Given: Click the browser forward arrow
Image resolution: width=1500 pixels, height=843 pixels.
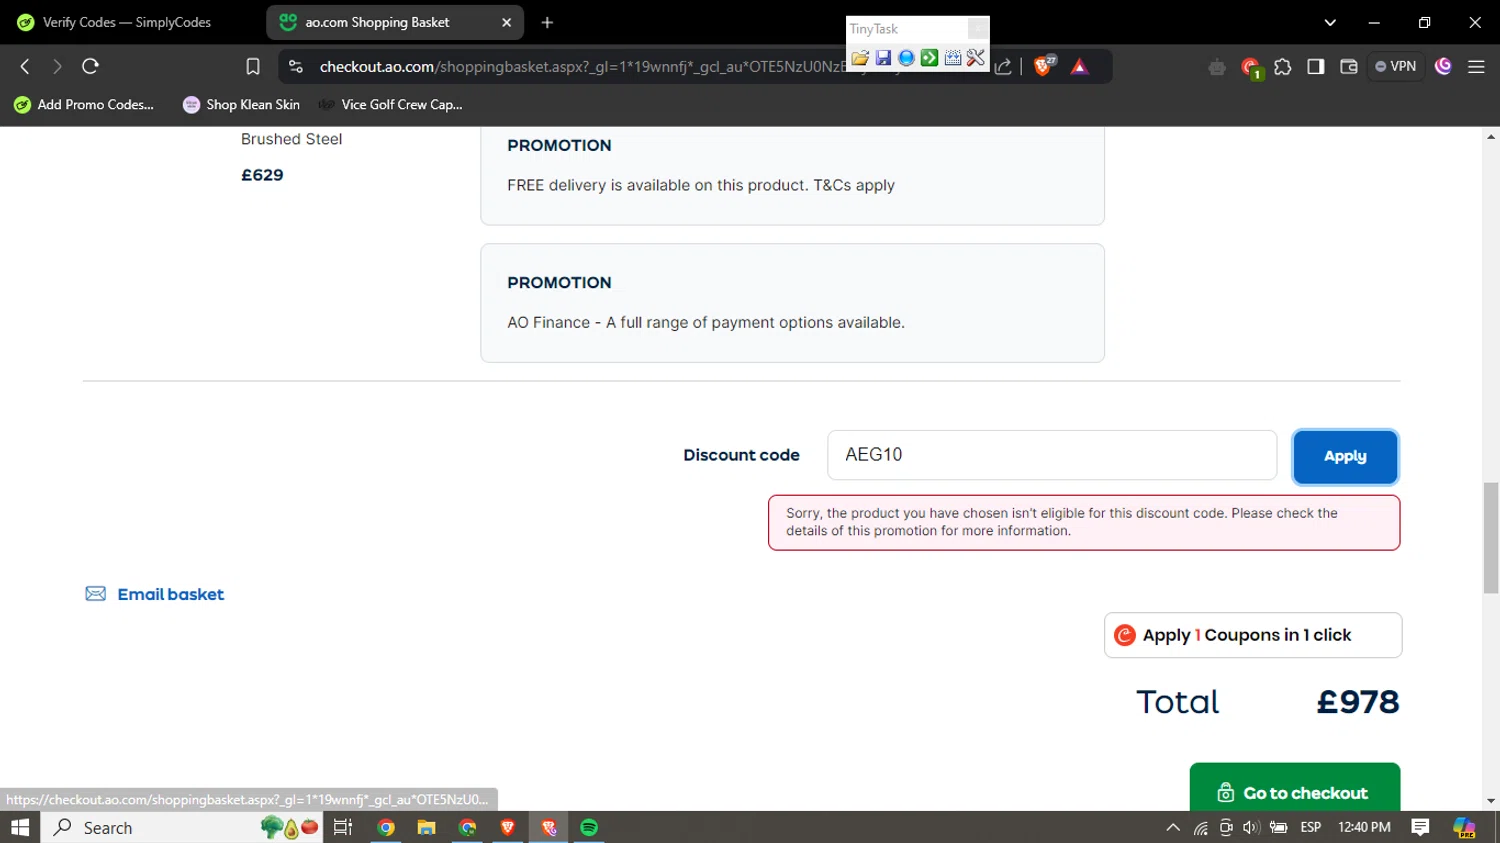Looking at the screenshot, I should (57, 66).
